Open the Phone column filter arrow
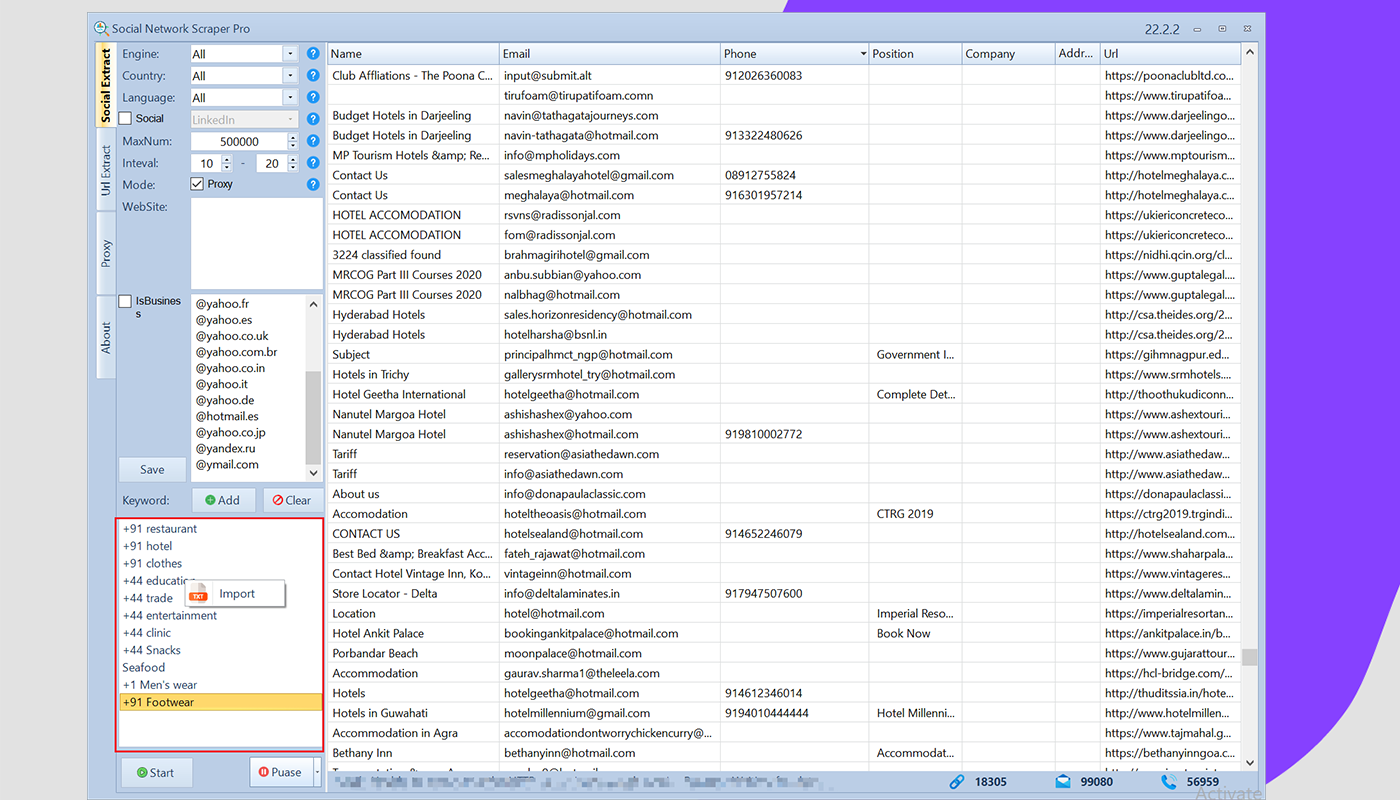 (863, 54)
